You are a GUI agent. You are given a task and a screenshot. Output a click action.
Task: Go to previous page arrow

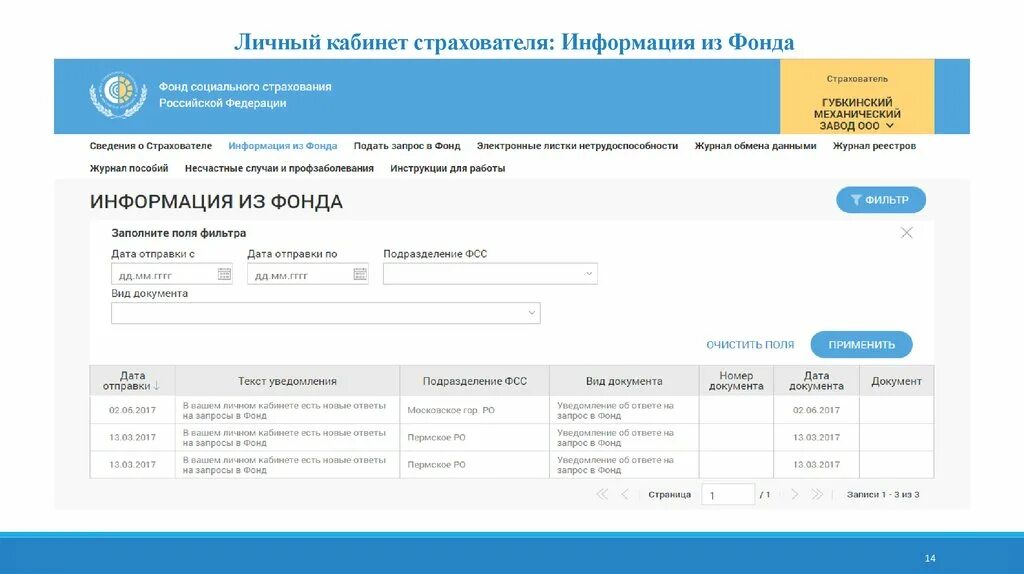pyautogui.click(x=625, y=494)
